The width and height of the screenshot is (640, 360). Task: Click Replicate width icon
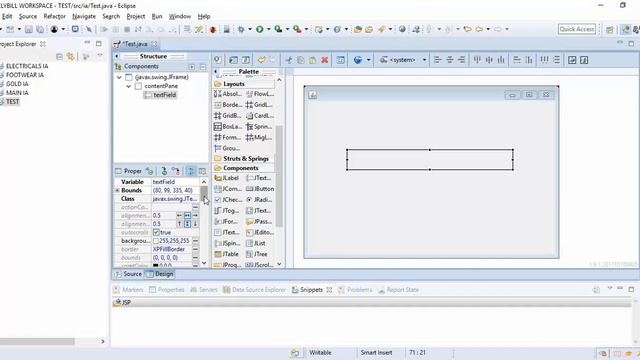click(x=517, y=60)
